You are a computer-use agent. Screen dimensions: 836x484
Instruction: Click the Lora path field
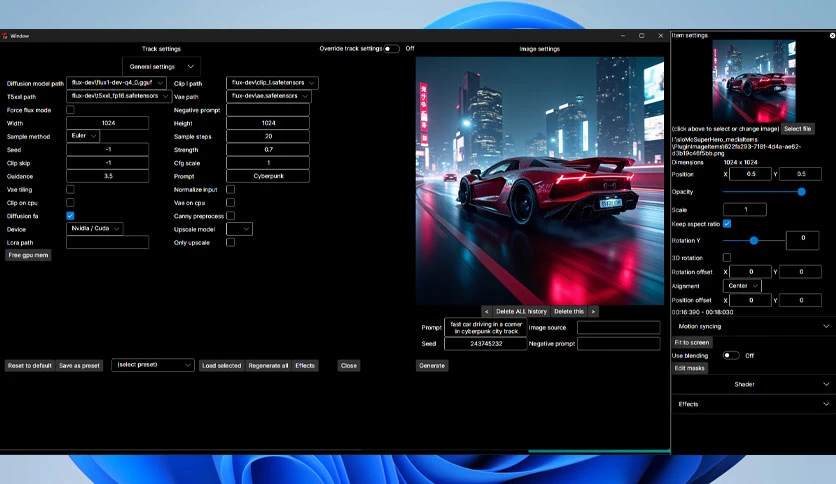108,243
